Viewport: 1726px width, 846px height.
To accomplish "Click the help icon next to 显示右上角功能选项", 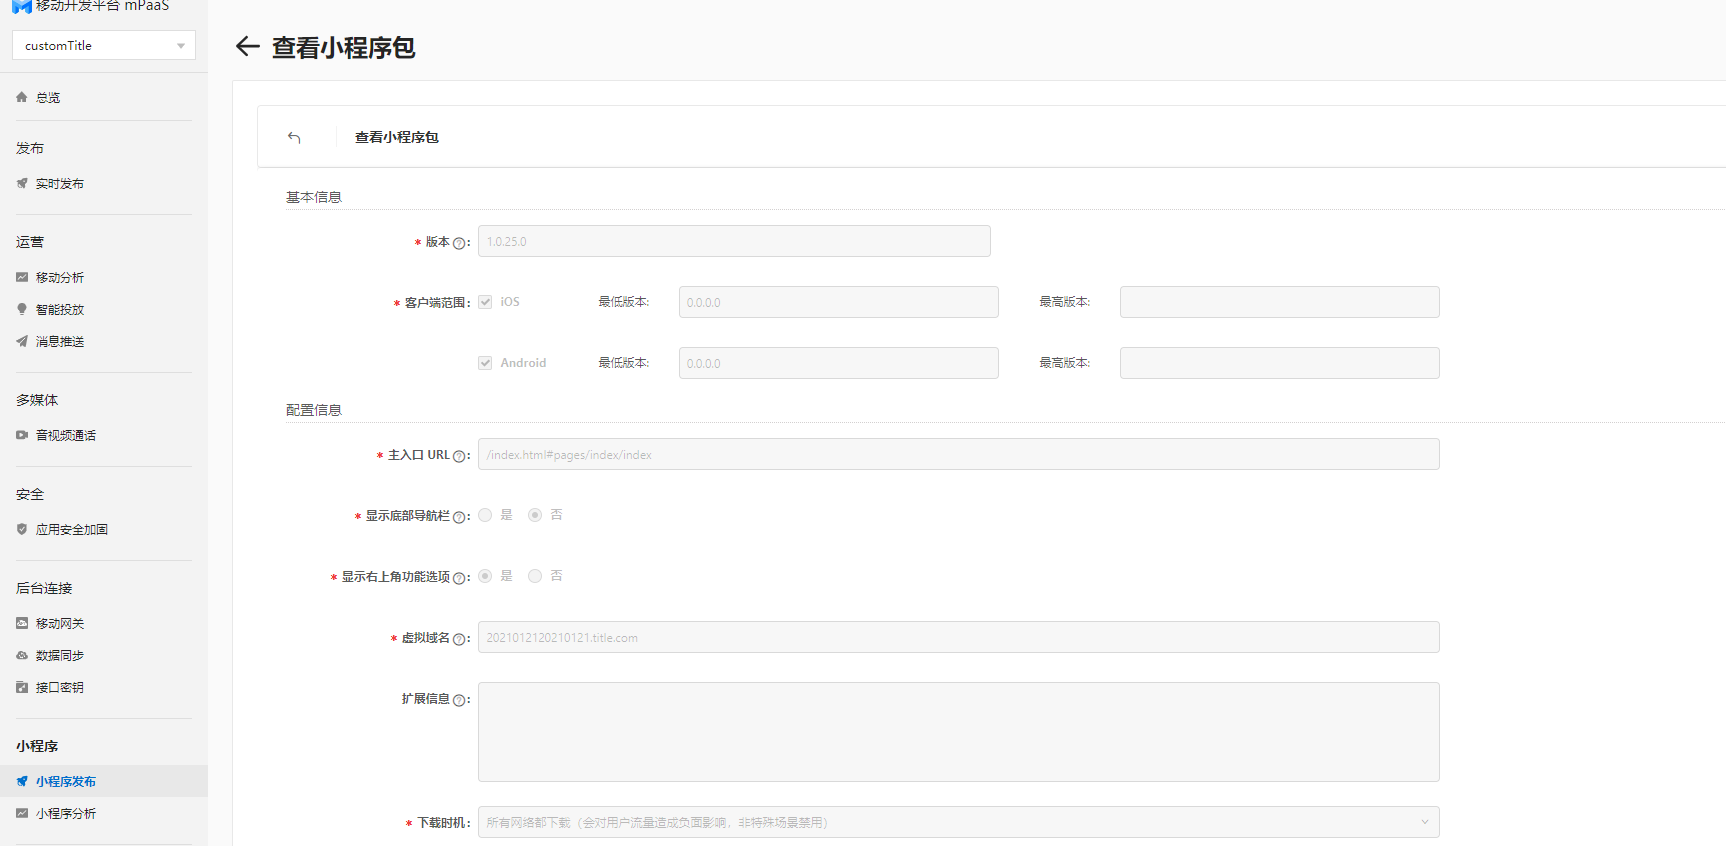I will pos(459,578).
